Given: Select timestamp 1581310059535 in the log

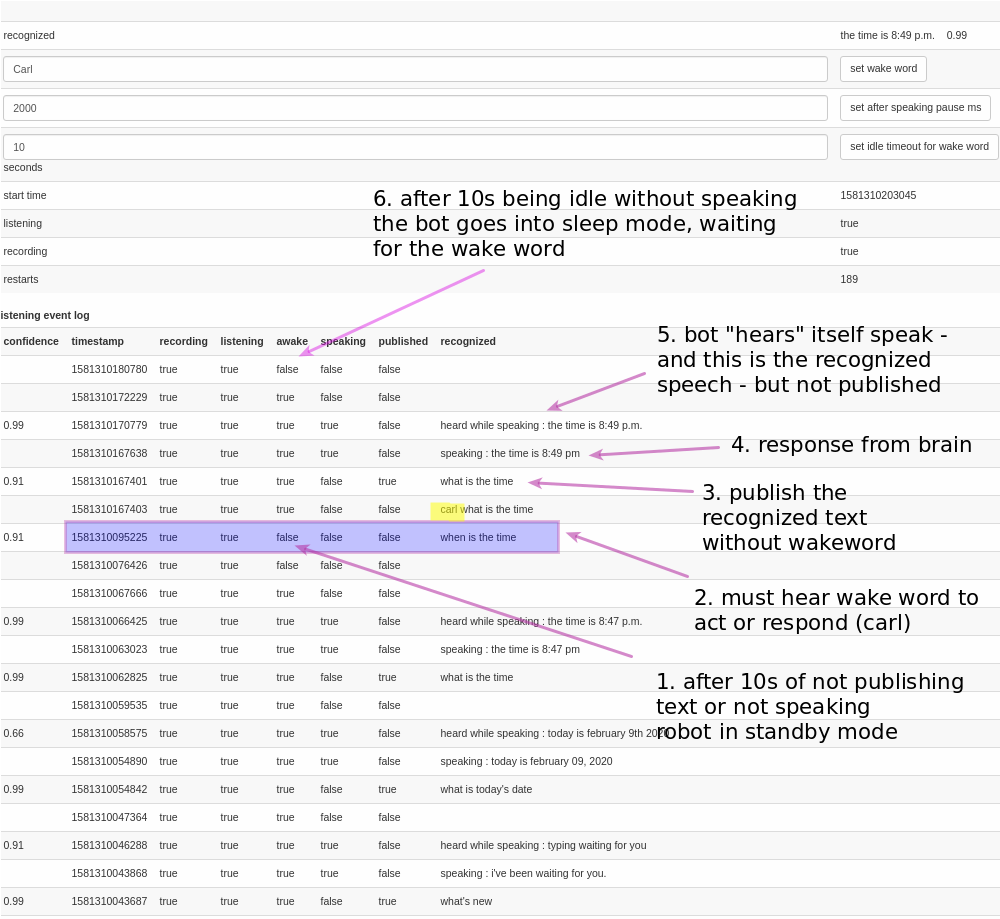Looking at the screenshot, I should pos(109,705).
